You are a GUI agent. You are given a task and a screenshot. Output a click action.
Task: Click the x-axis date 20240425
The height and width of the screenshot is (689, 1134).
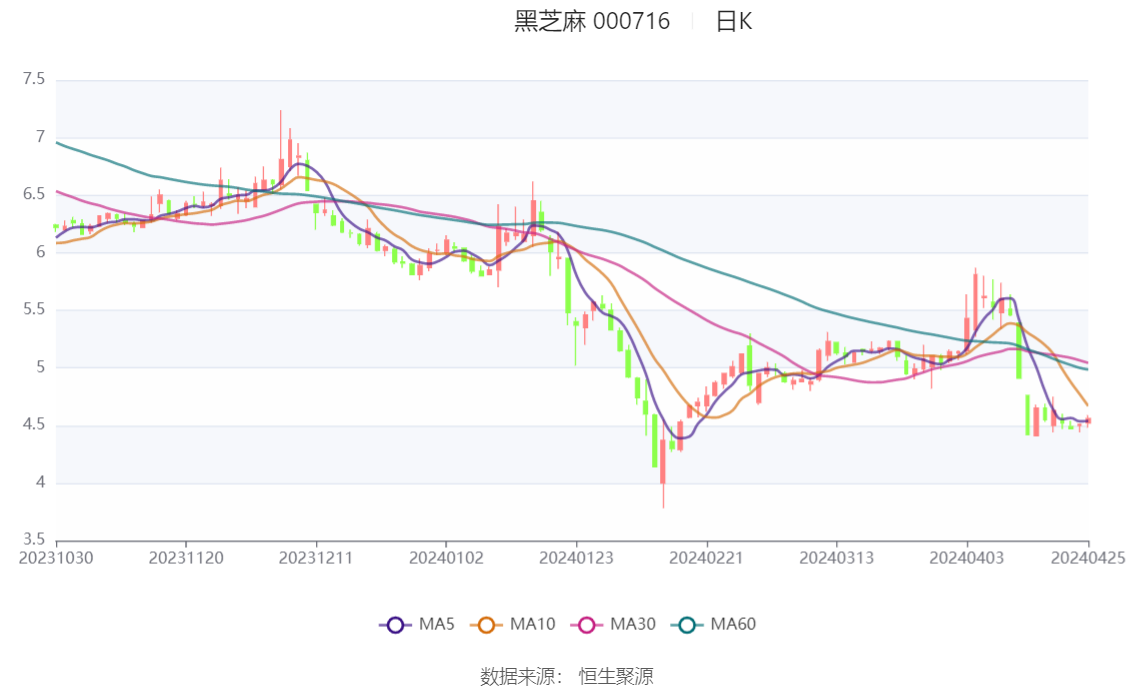1088,558
